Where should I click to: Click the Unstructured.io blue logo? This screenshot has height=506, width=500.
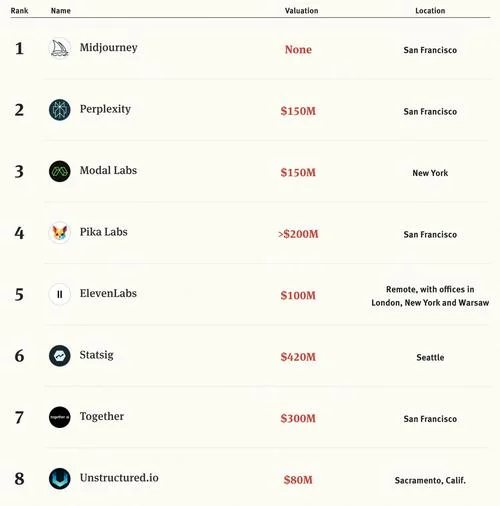(x=60, y=479)
